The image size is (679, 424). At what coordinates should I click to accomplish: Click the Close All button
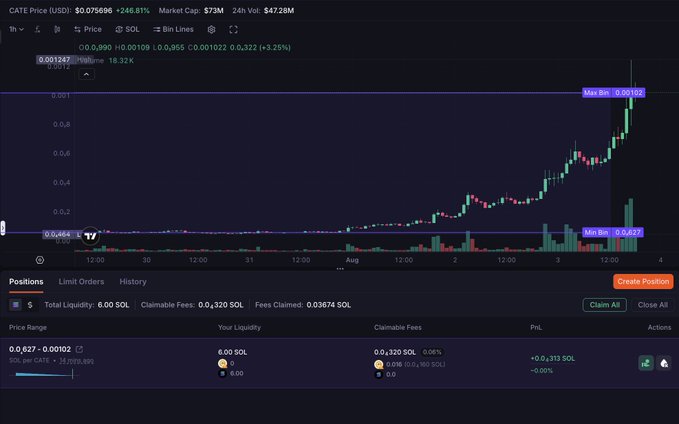[652, 305]
